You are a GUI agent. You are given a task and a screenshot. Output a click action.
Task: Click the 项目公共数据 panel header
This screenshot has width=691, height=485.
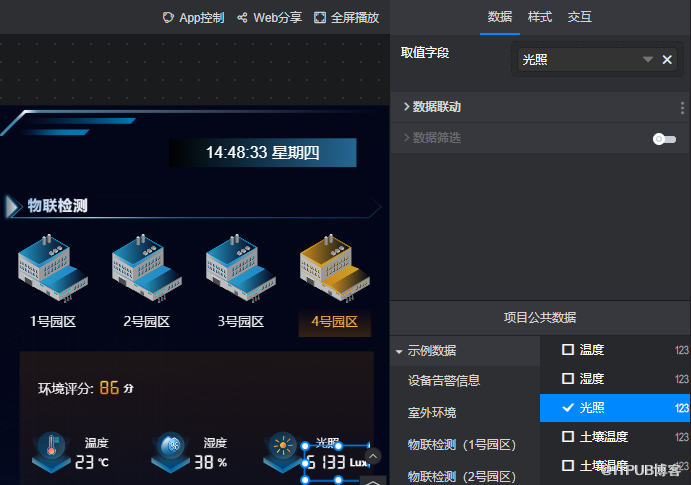(540, 318)
